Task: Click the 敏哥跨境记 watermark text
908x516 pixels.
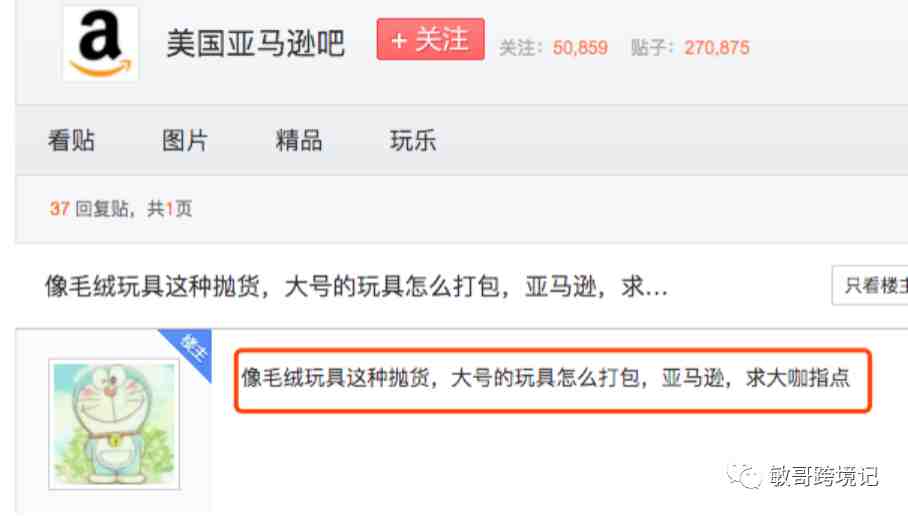Action: click(x=823, y=476)
